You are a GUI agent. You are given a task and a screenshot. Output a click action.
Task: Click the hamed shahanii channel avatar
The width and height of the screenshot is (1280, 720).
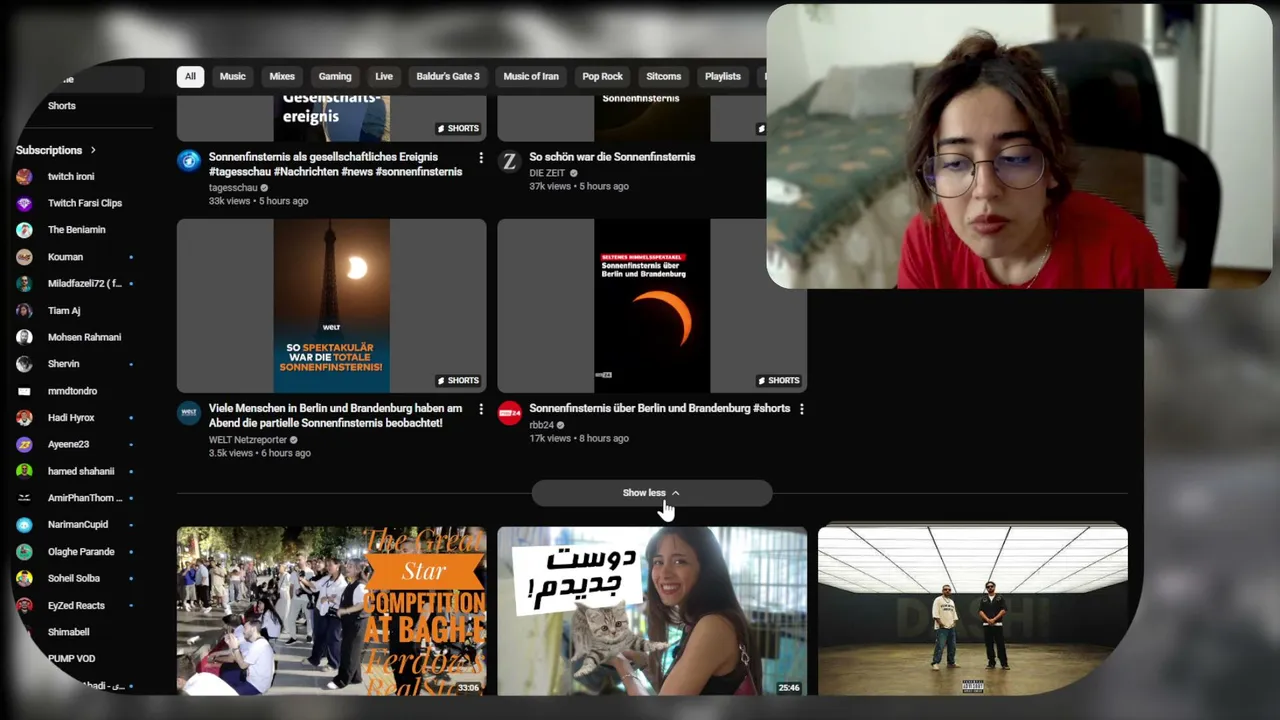(24, 471)
